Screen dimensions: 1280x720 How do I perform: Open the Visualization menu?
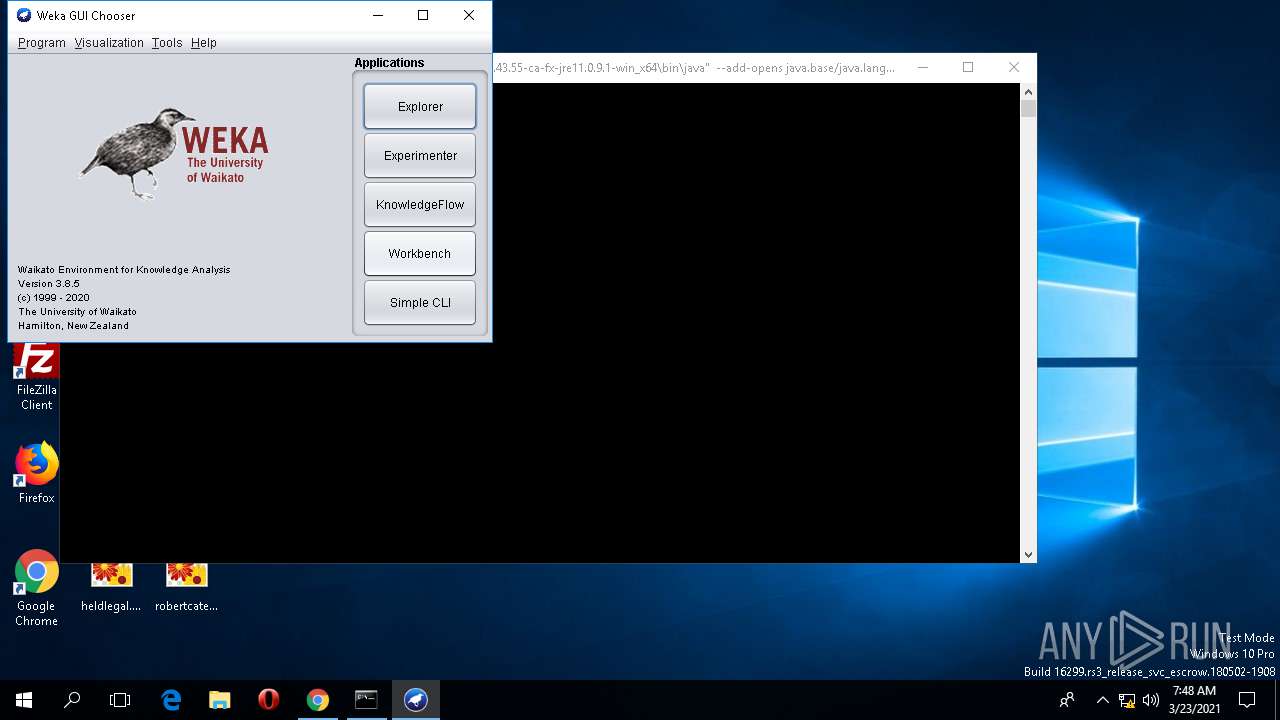(109, 43)
